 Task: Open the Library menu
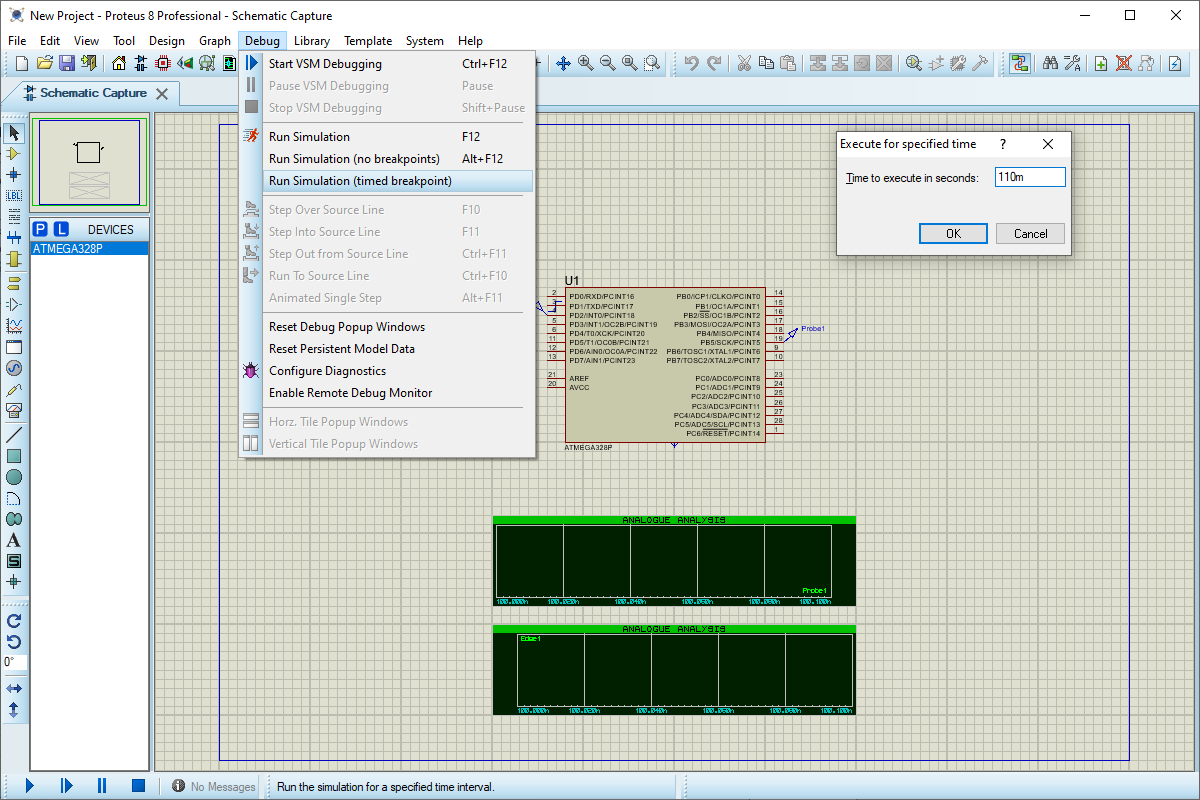[x=312, y=41]
